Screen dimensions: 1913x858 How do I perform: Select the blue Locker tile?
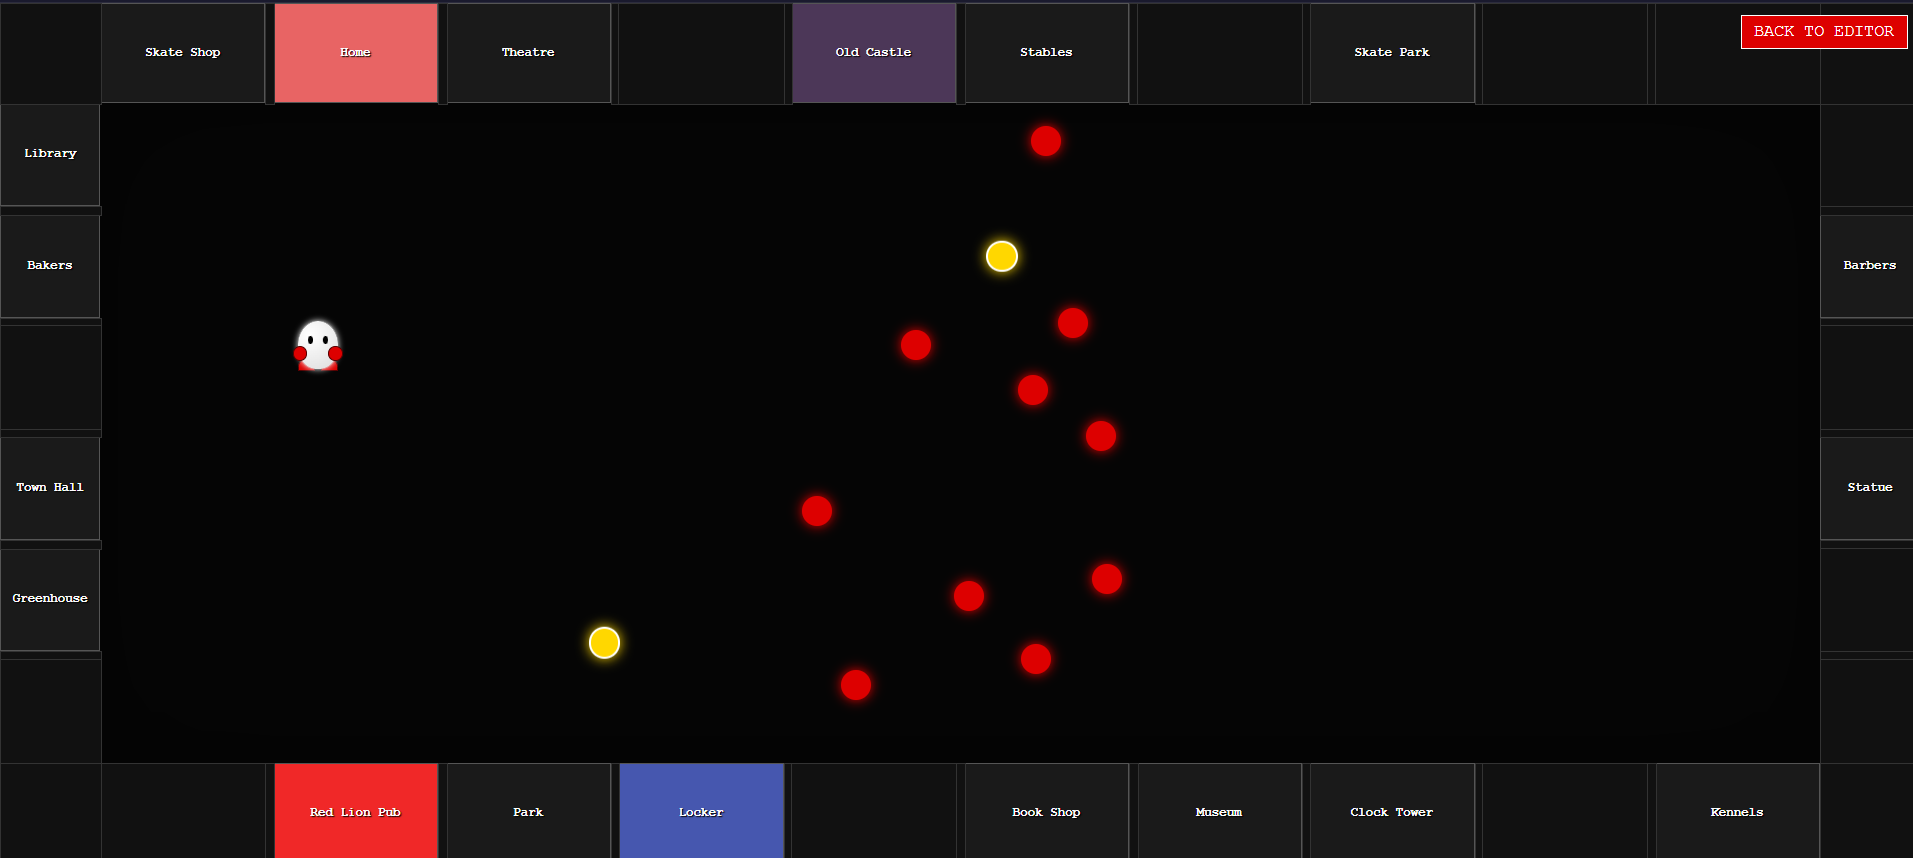pos(700,811)
